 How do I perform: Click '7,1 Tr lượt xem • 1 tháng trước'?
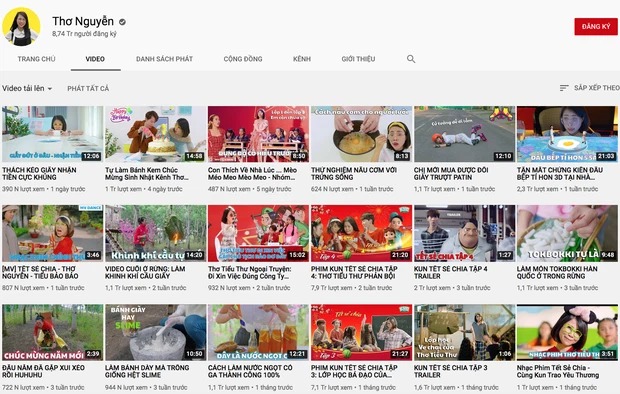[x=353, y=387]
